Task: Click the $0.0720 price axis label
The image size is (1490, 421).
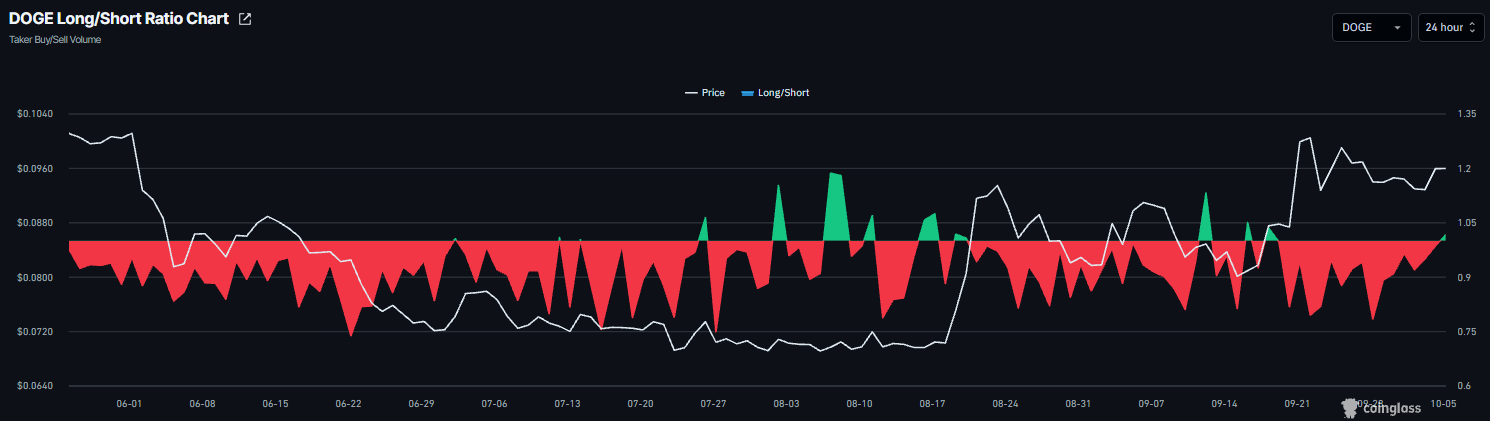Action: (x=34, y=332)
